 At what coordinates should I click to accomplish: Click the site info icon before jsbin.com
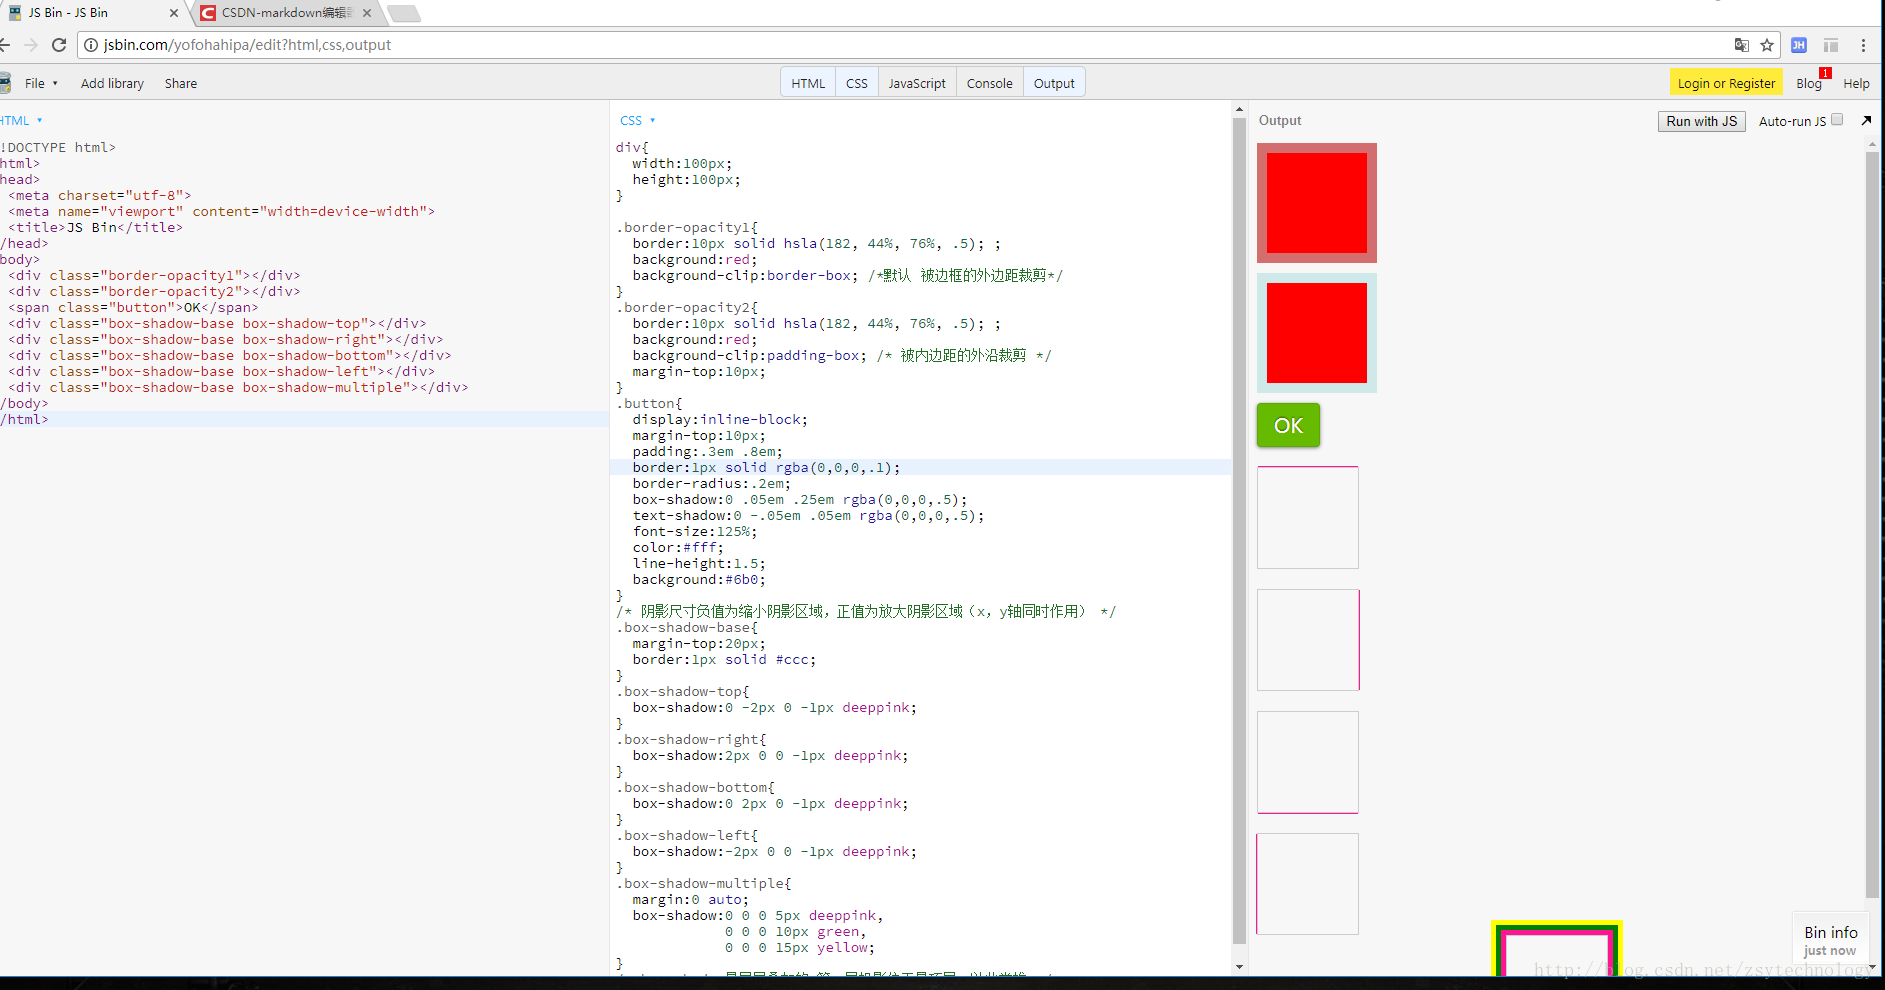click(x=91, y=45)
